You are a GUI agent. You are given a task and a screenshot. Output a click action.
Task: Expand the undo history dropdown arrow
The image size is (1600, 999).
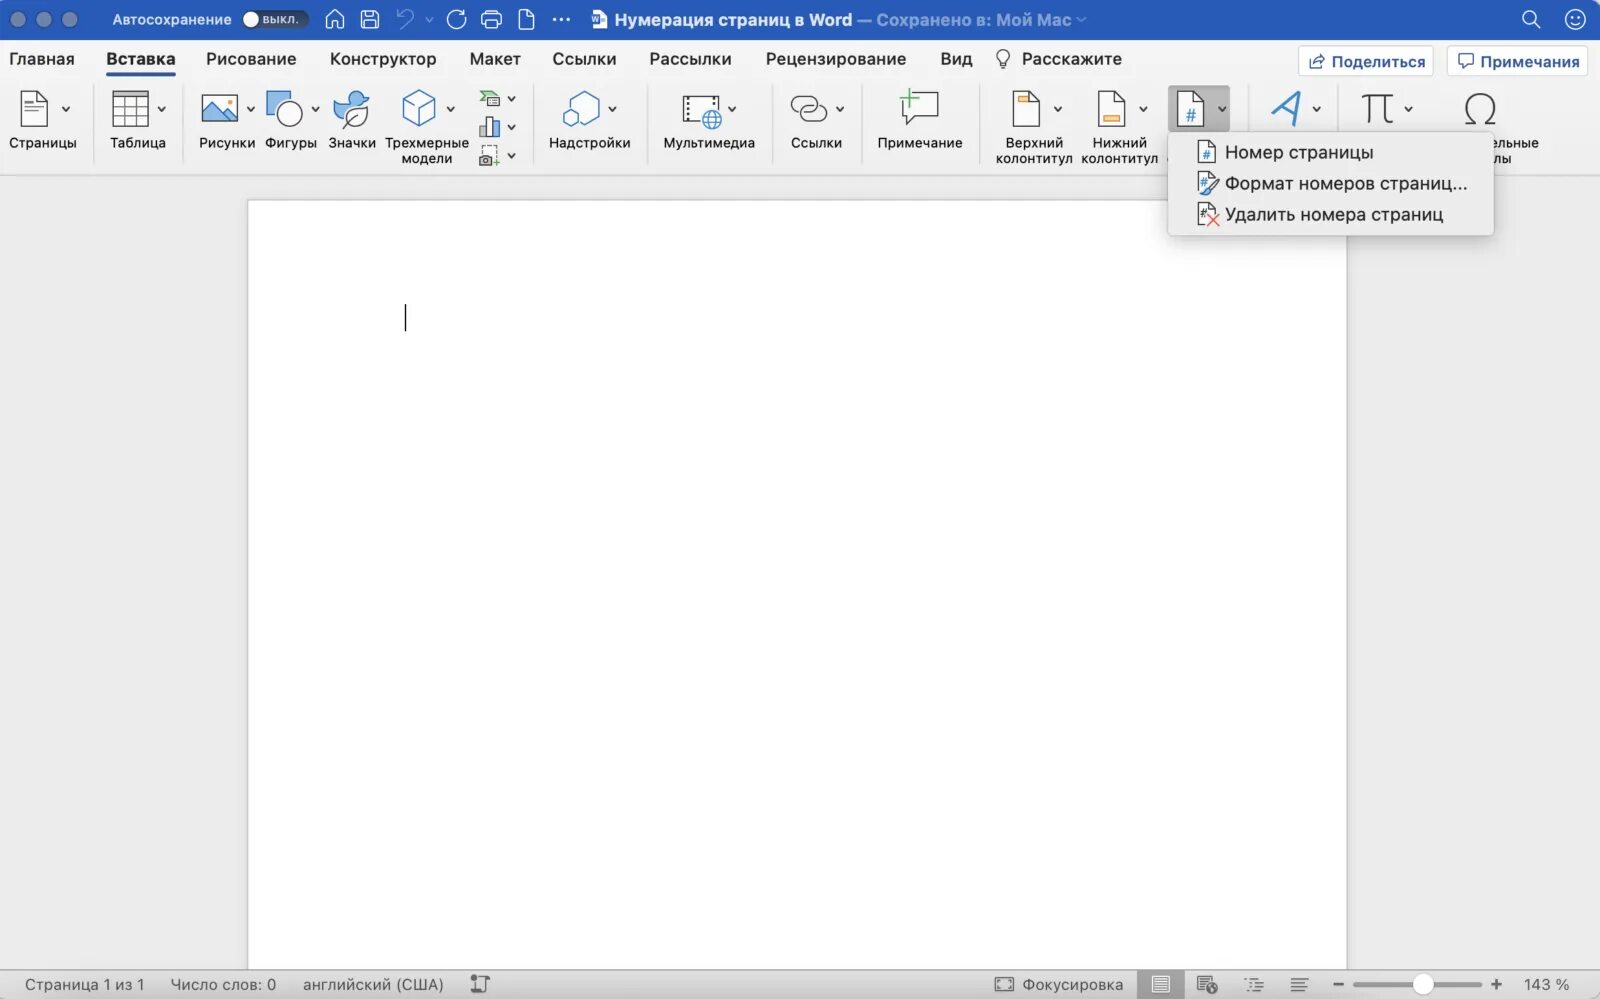(429, 20)
